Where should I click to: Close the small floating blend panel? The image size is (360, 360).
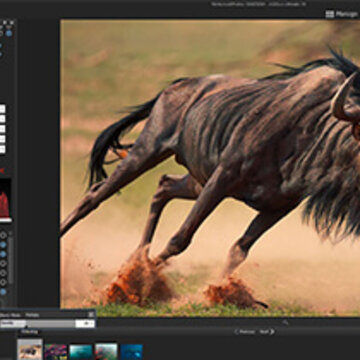click(91, 314)
